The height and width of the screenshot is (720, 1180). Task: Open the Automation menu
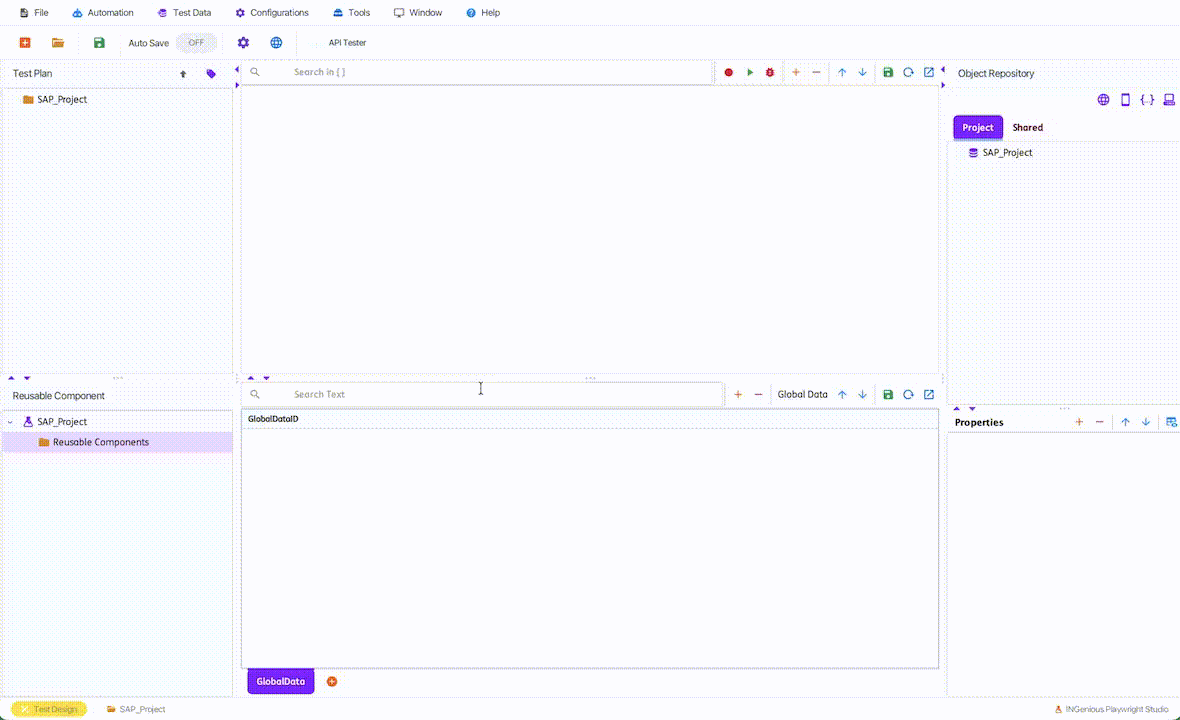click(x=103, y=13)
